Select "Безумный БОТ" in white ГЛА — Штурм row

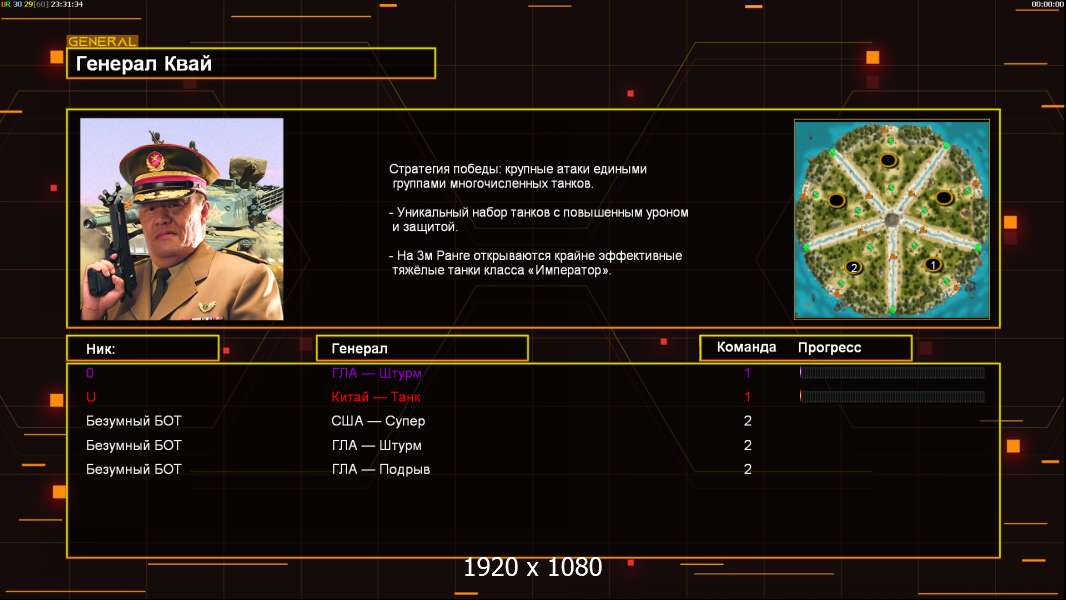(x=134, y=445)
